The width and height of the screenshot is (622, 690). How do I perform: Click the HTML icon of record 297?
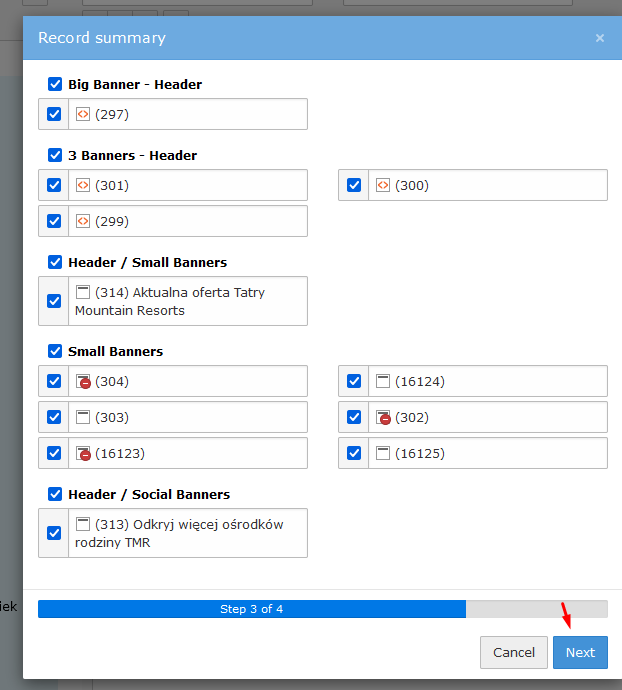pyautogui.click(x=83, y=114)
